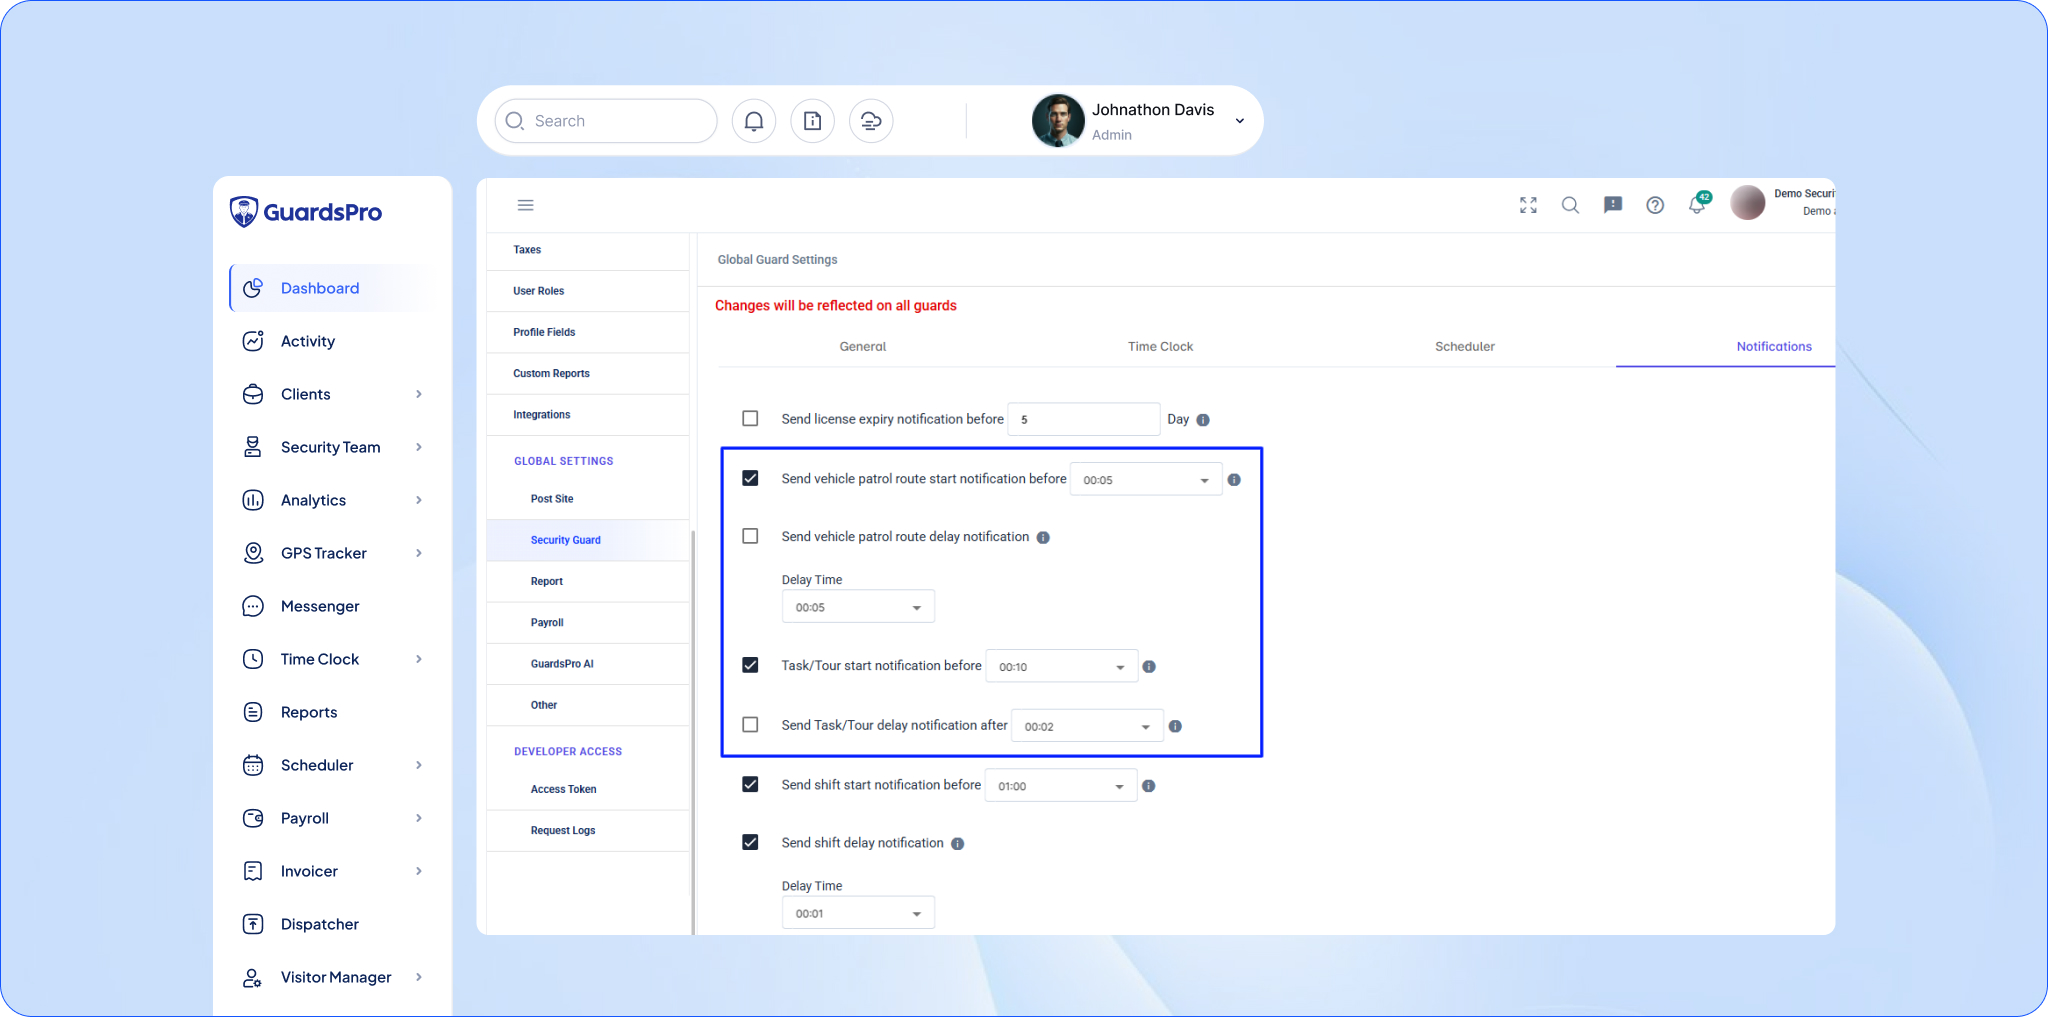This screenshot has height=1017, width=2048.
Task: Expand the Time Clock sidebar submenu arrow
Action: [x=419, y=659]
